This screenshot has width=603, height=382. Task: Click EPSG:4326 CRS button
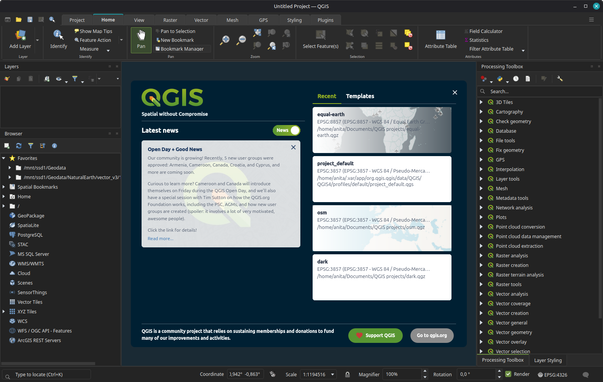pos(553,374)
